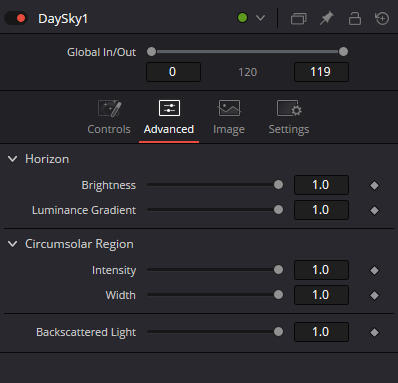The height and width of the screenshot is (383, 398).
Task: Pin the DaySky1 inspector
Action: pos(327,18)
